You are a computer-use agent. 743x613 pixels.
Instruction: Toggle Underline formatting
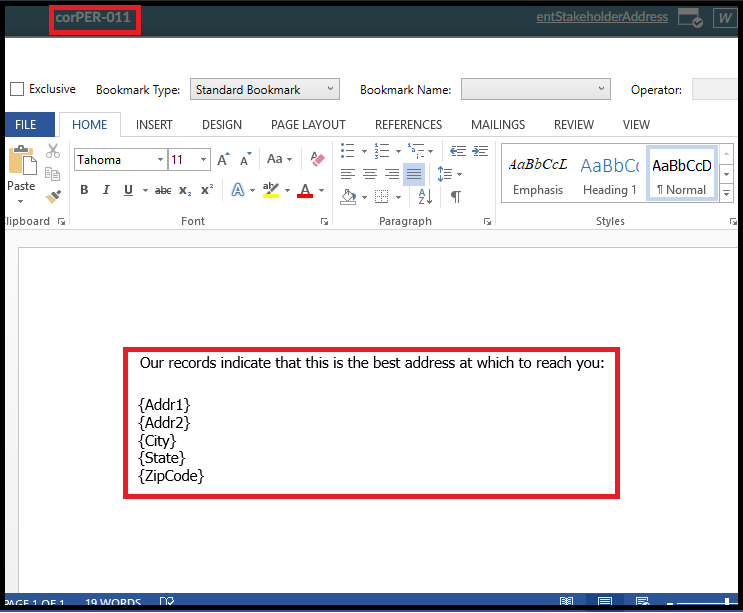128,190
